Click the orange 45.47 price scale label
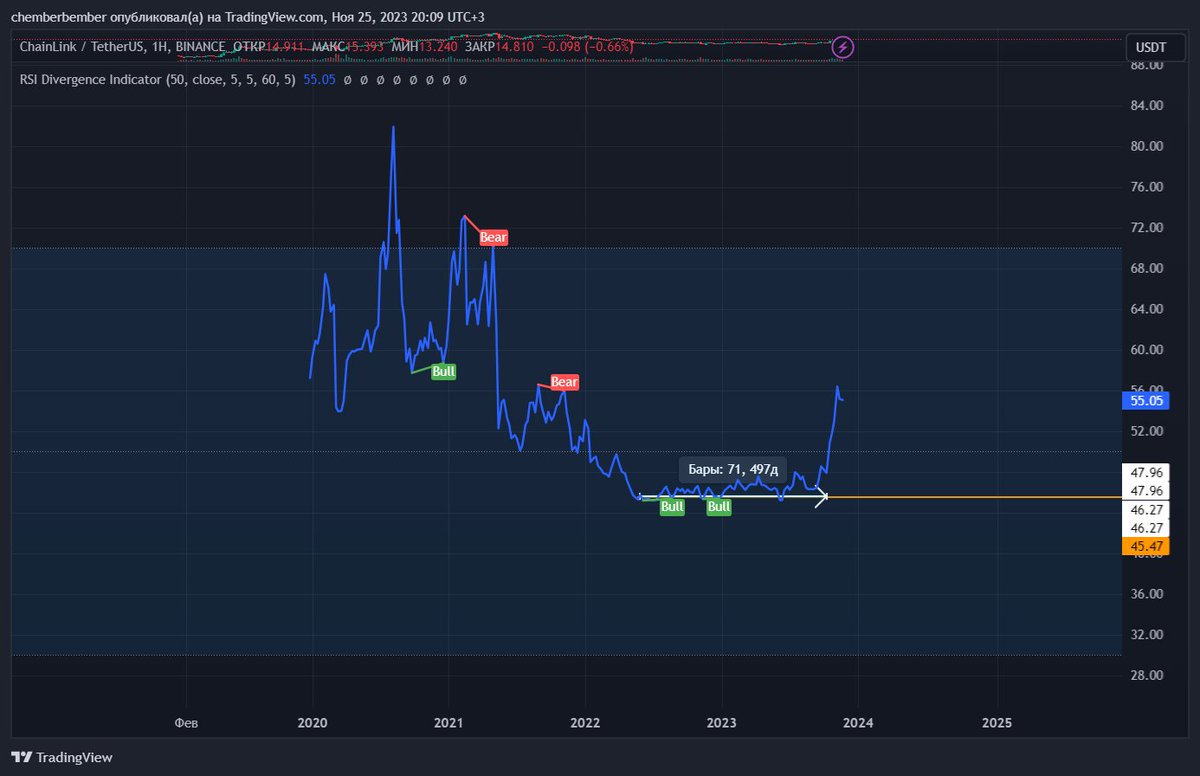Image resolution: width=1200 pixels, height=776 pixels. [x=1145, y=546]
